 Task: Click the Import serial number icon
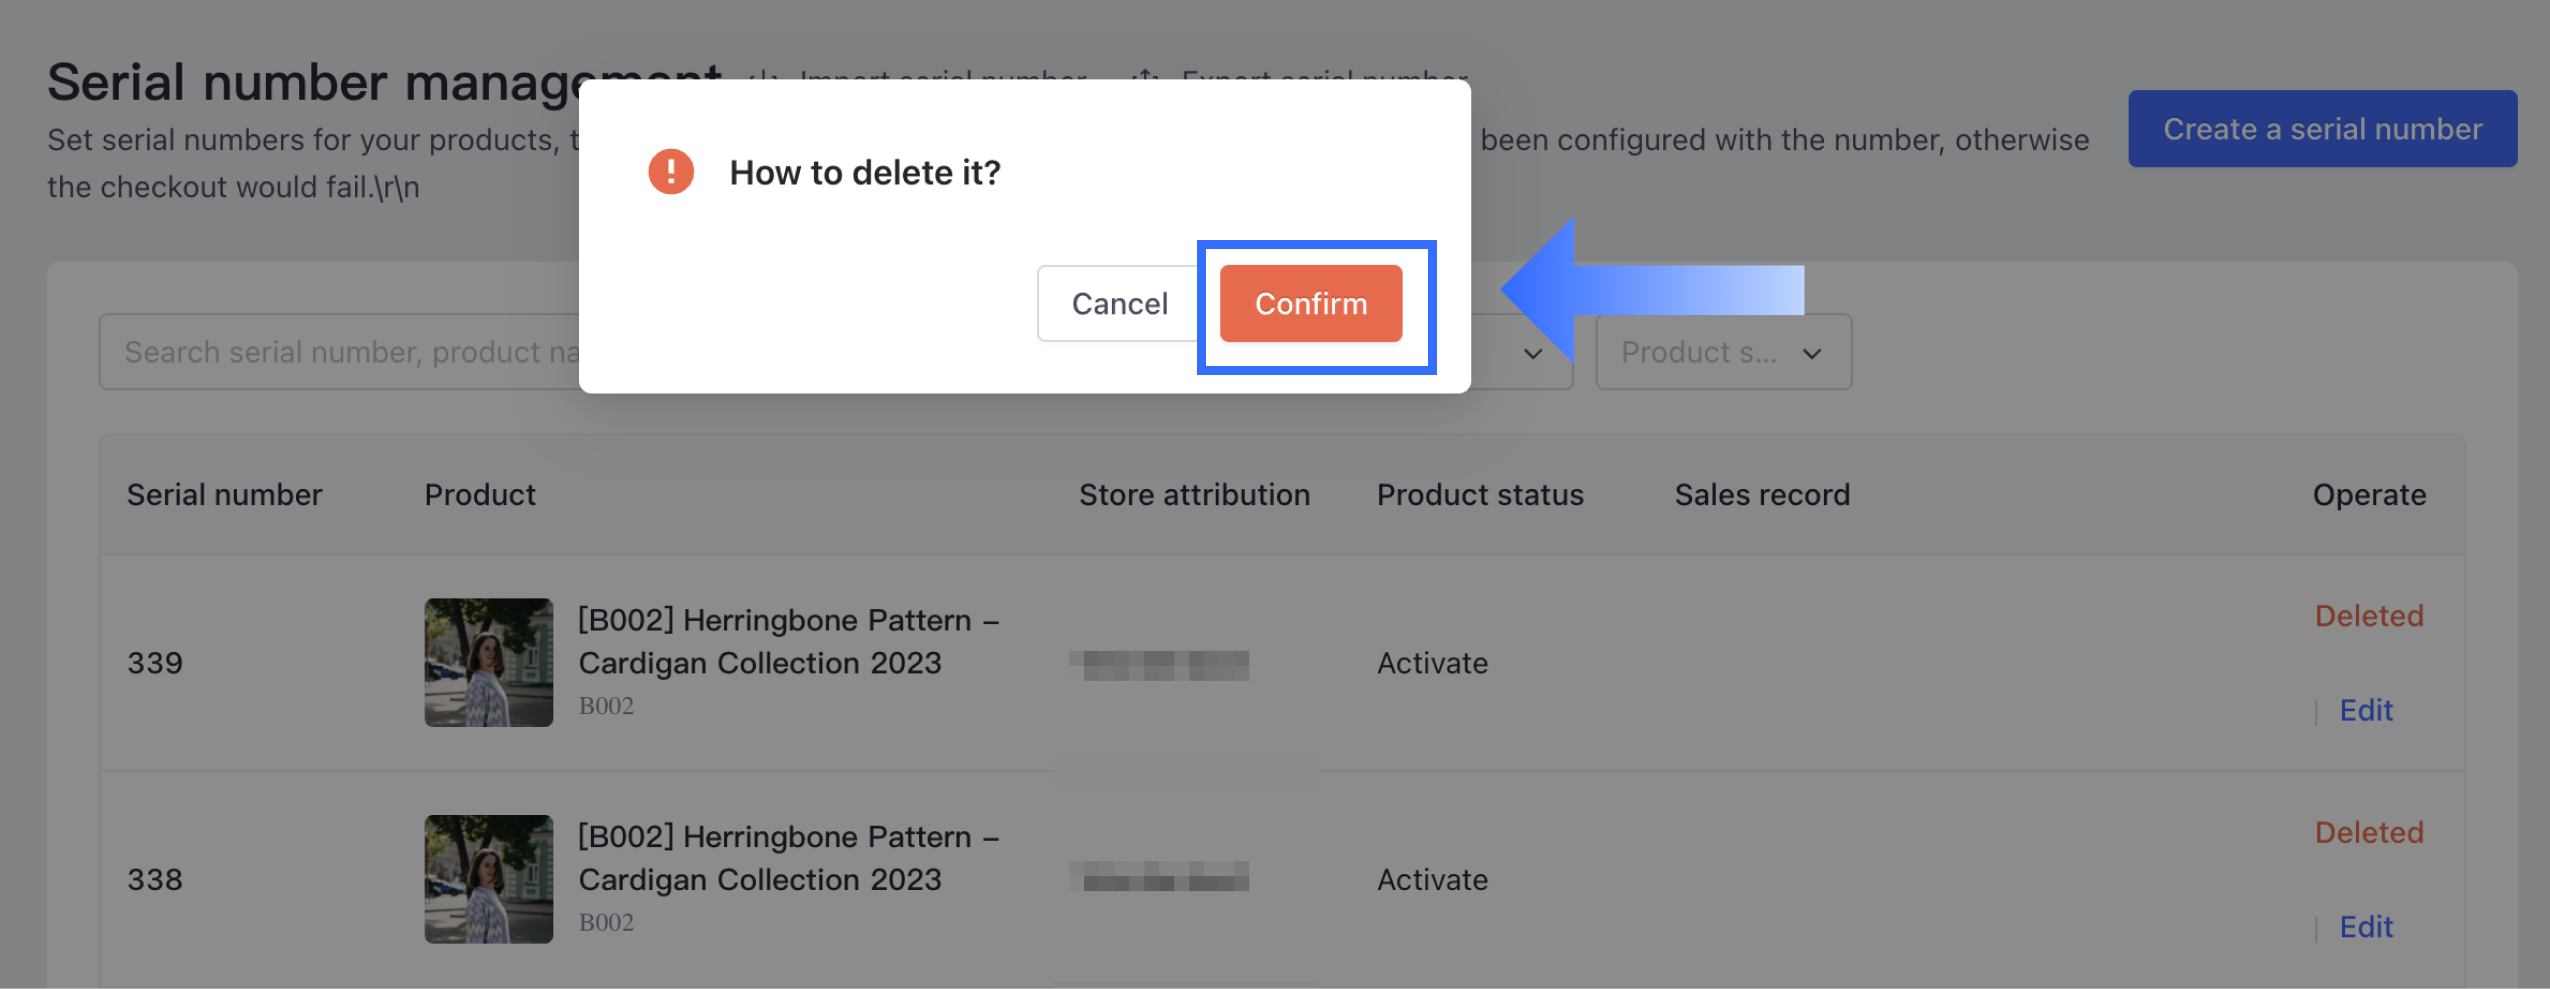(x=764, y=76)
